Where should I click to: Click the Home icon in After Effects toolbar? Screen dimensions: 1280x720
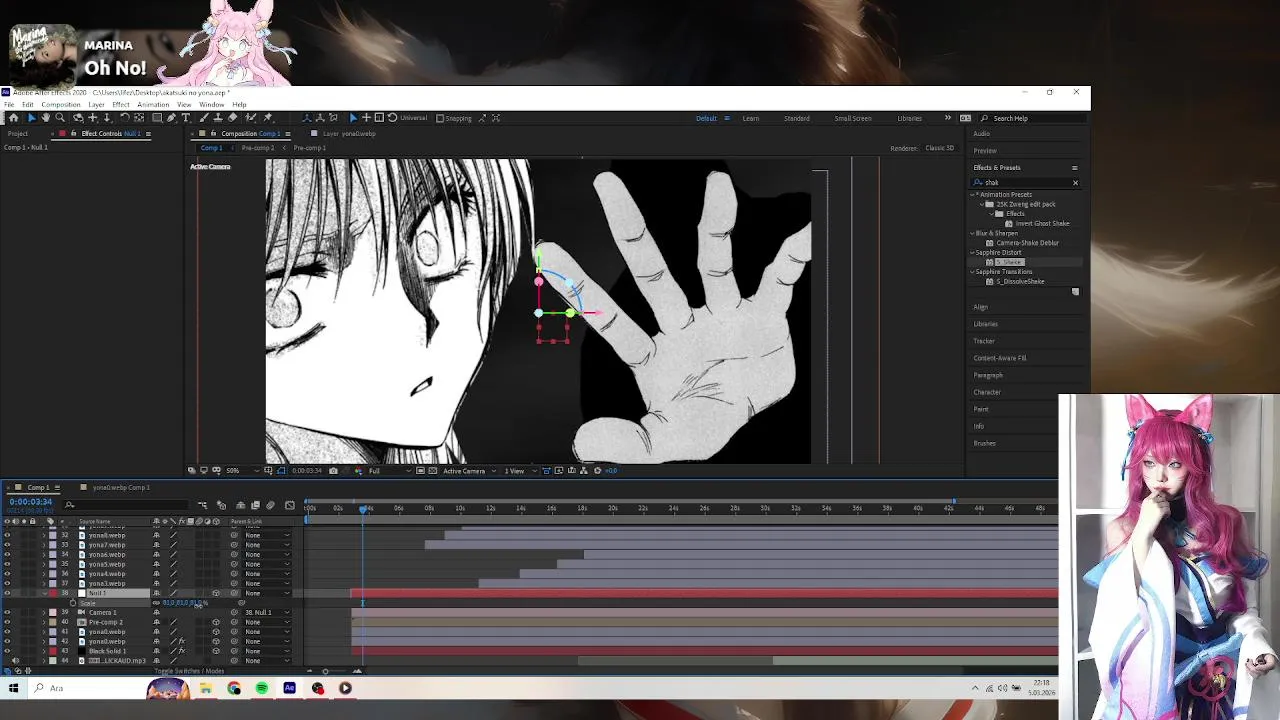13,118
